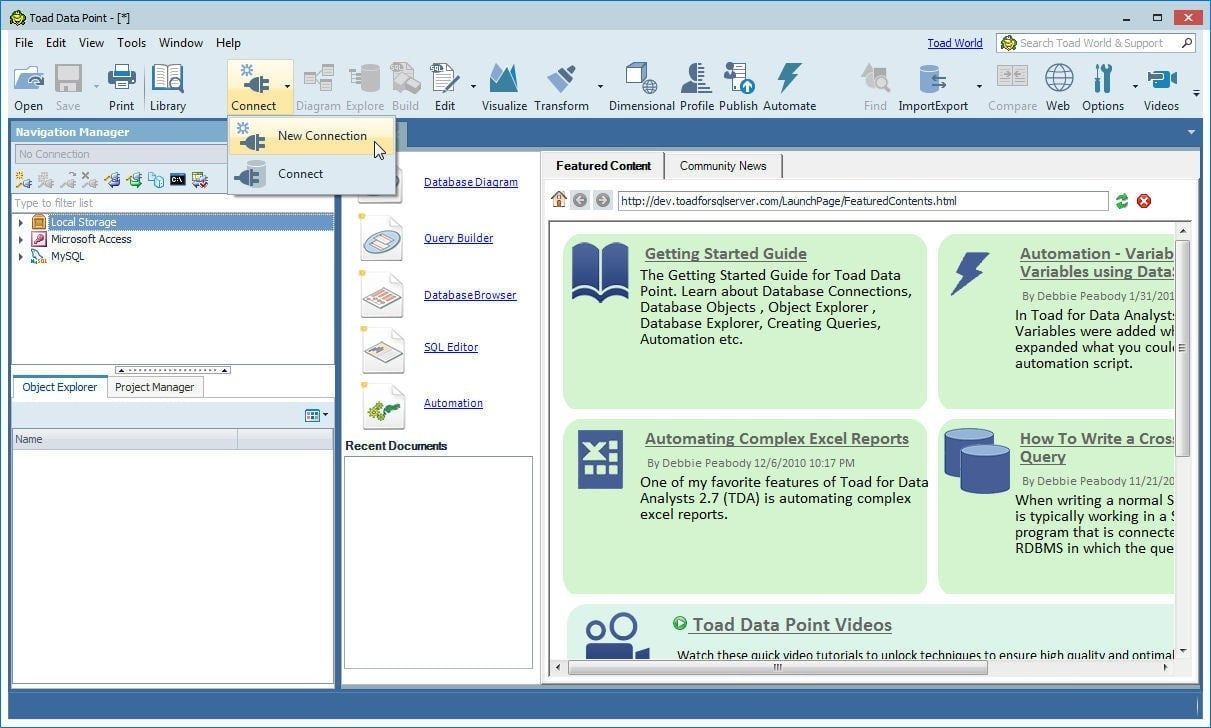Click the copy databases icon in Navigation Manager
Viewport: 1211px width, 728px height.
coord(155,180)
